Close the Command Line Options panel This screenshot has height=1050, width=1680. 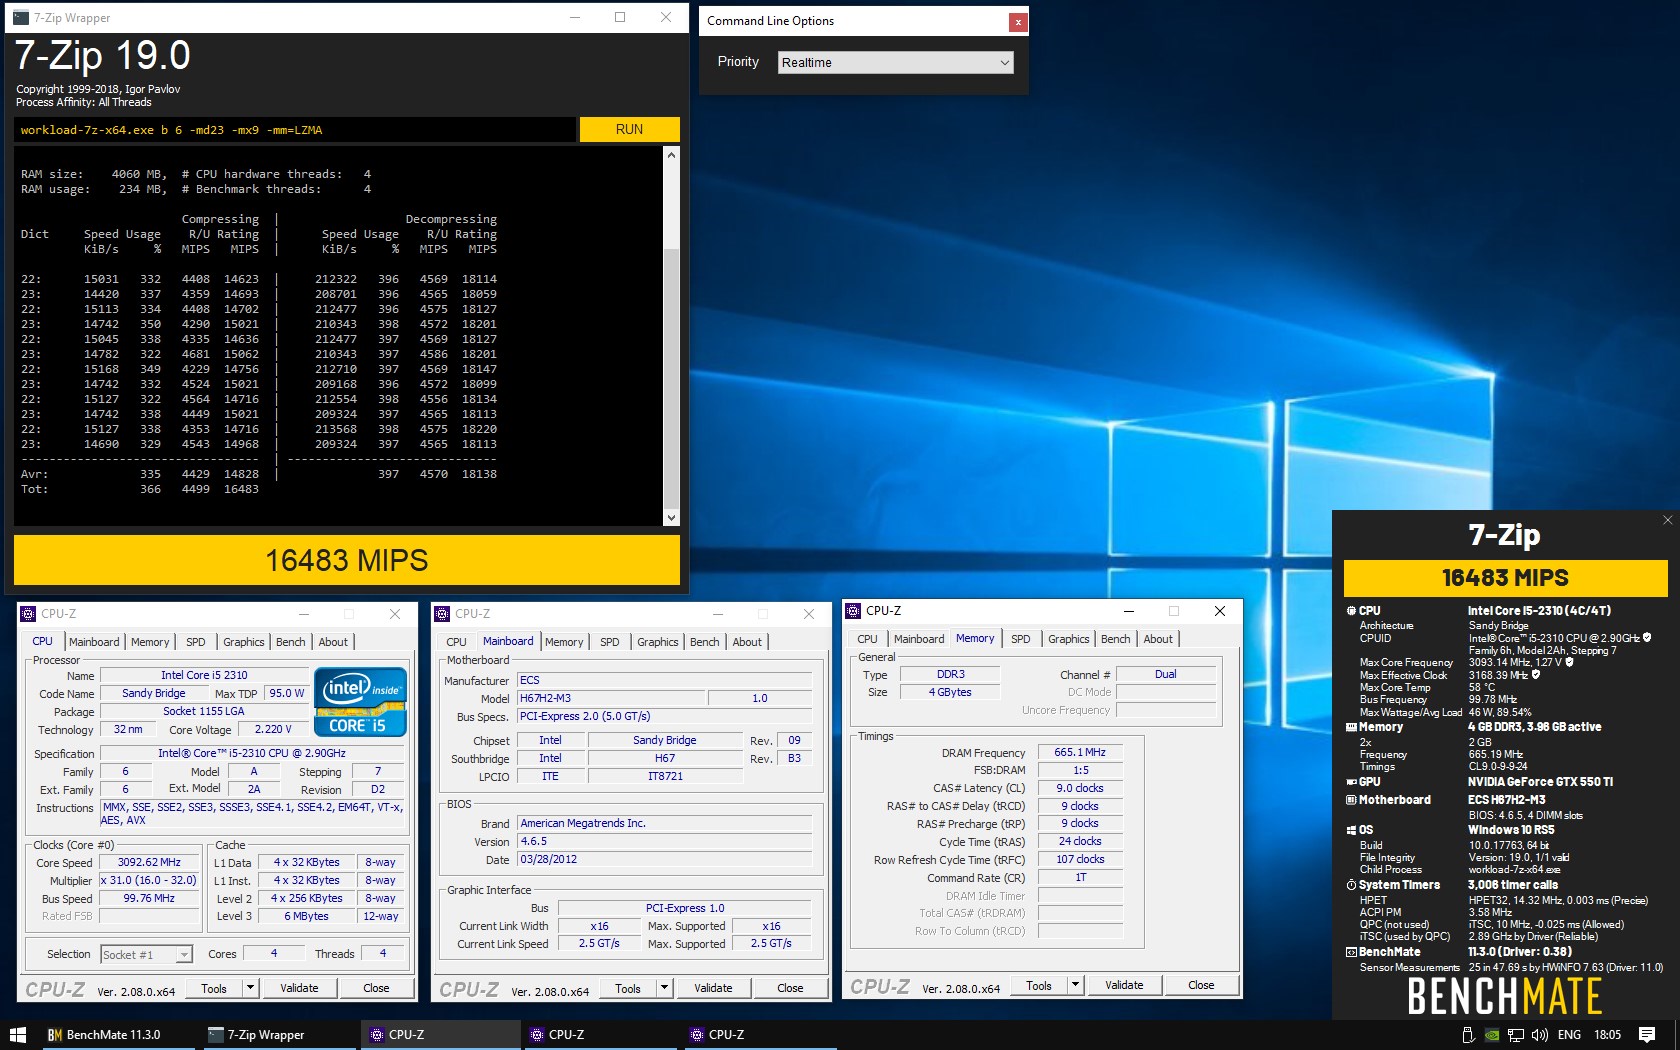coord(1017,21)
